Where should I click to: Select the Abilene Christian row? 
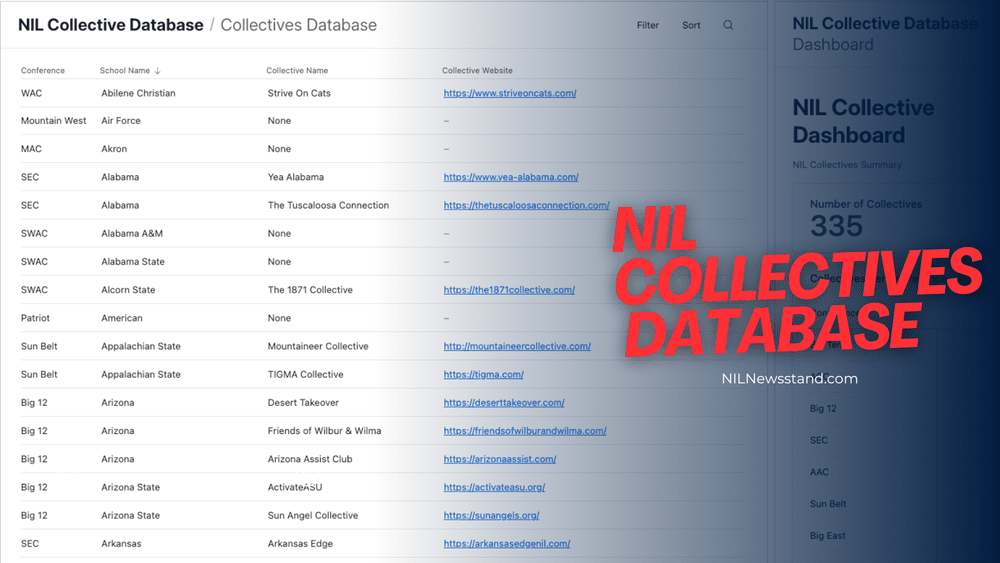pyautogui.click(x=138, y=93)
